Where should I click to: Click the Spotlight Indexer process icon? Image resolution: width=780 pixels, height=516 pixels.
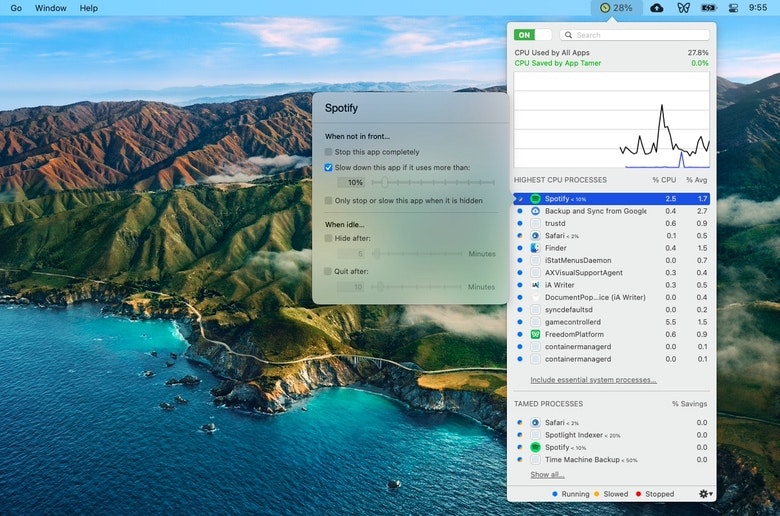click(535, 435)
